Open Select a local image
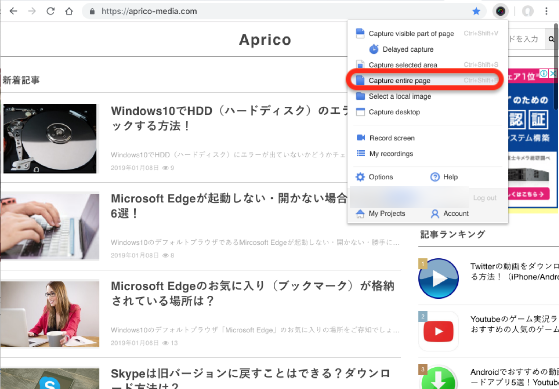 click(427, 96)
